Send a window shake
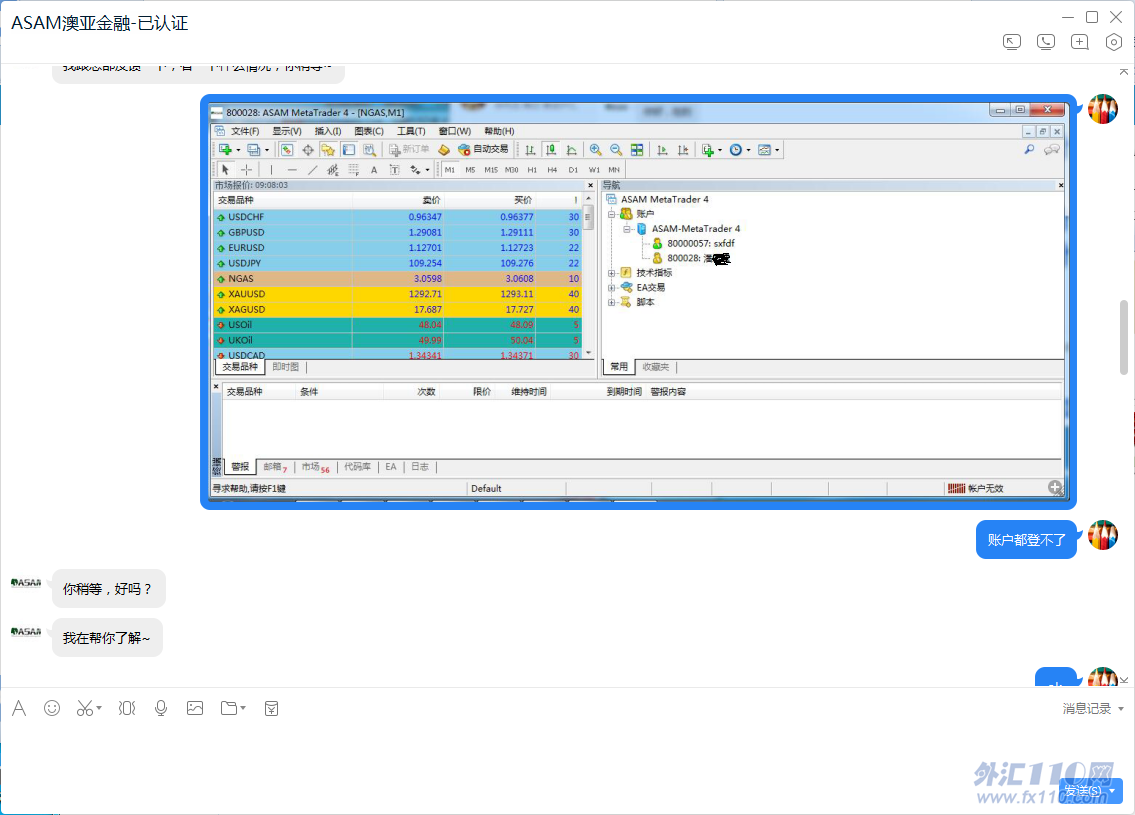Screen dimensions: 1135x815 pos(127,708)
